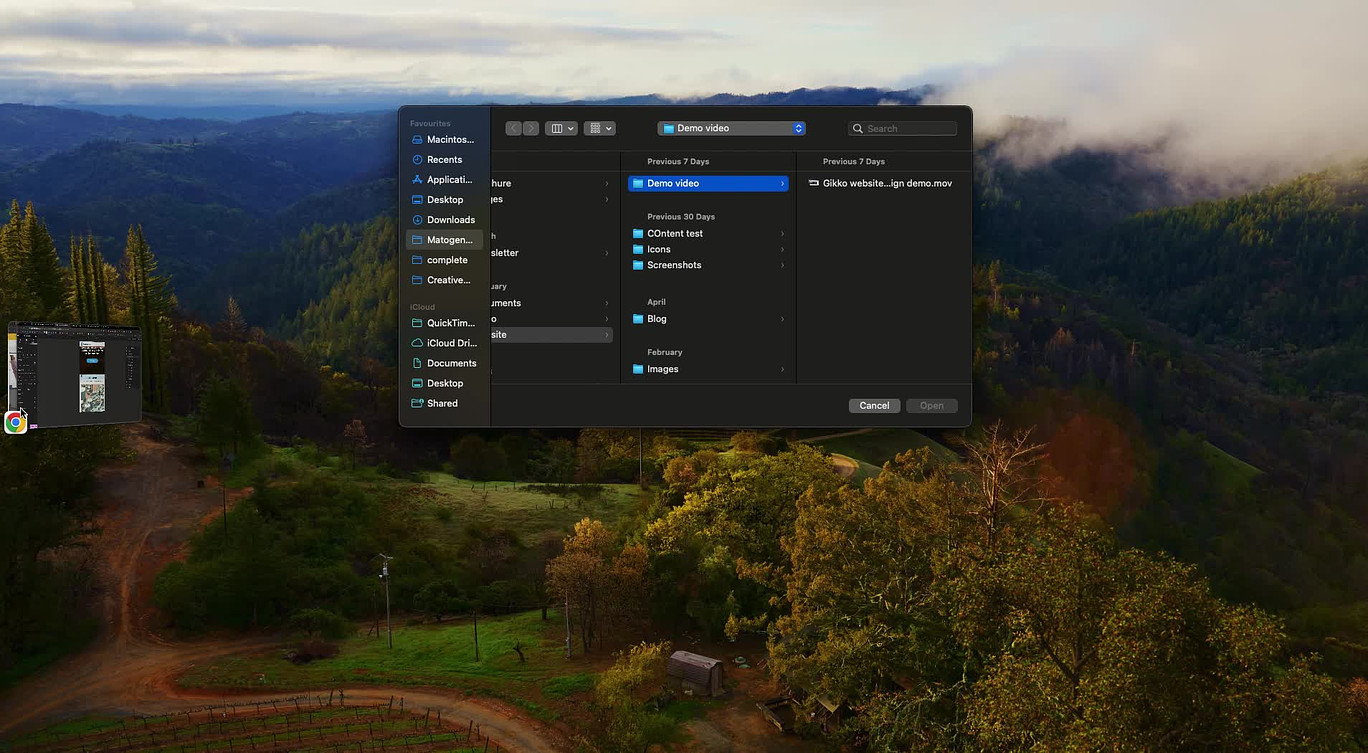The width and height of the screenshot is (1368, 753).
Task: Open the Demo video location pop-up
Action: tap(732, 128)
